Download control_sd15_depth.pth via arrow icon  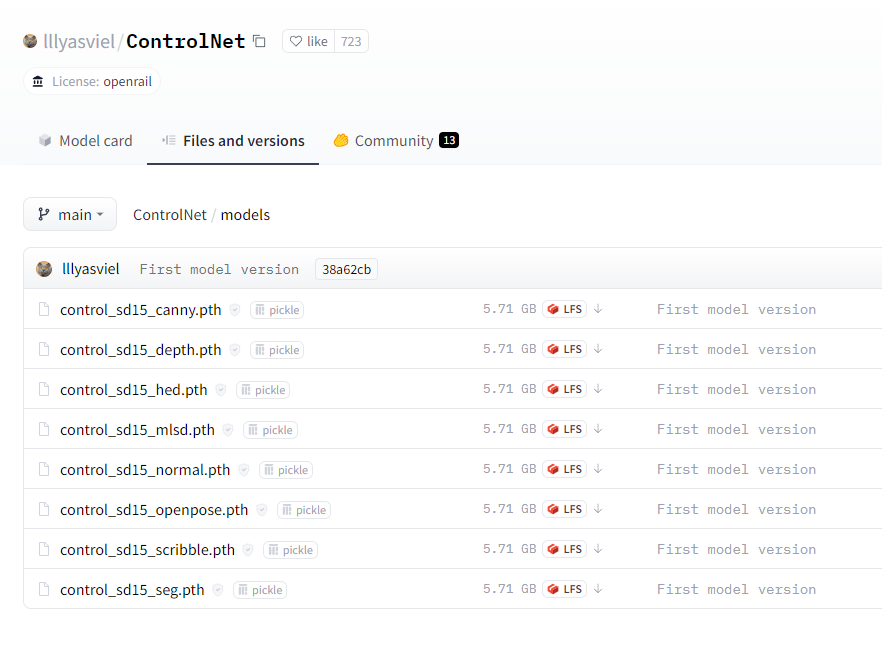coord(598,349)
